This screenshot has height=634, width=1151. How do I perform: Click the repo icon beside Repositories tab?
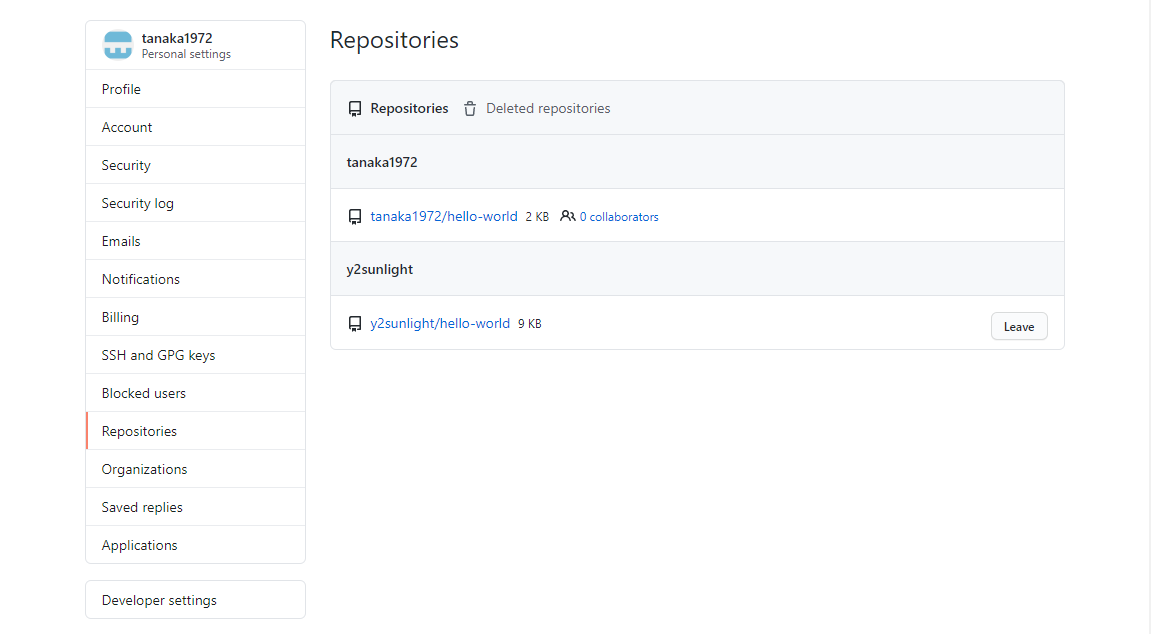(x=355, y=109)
